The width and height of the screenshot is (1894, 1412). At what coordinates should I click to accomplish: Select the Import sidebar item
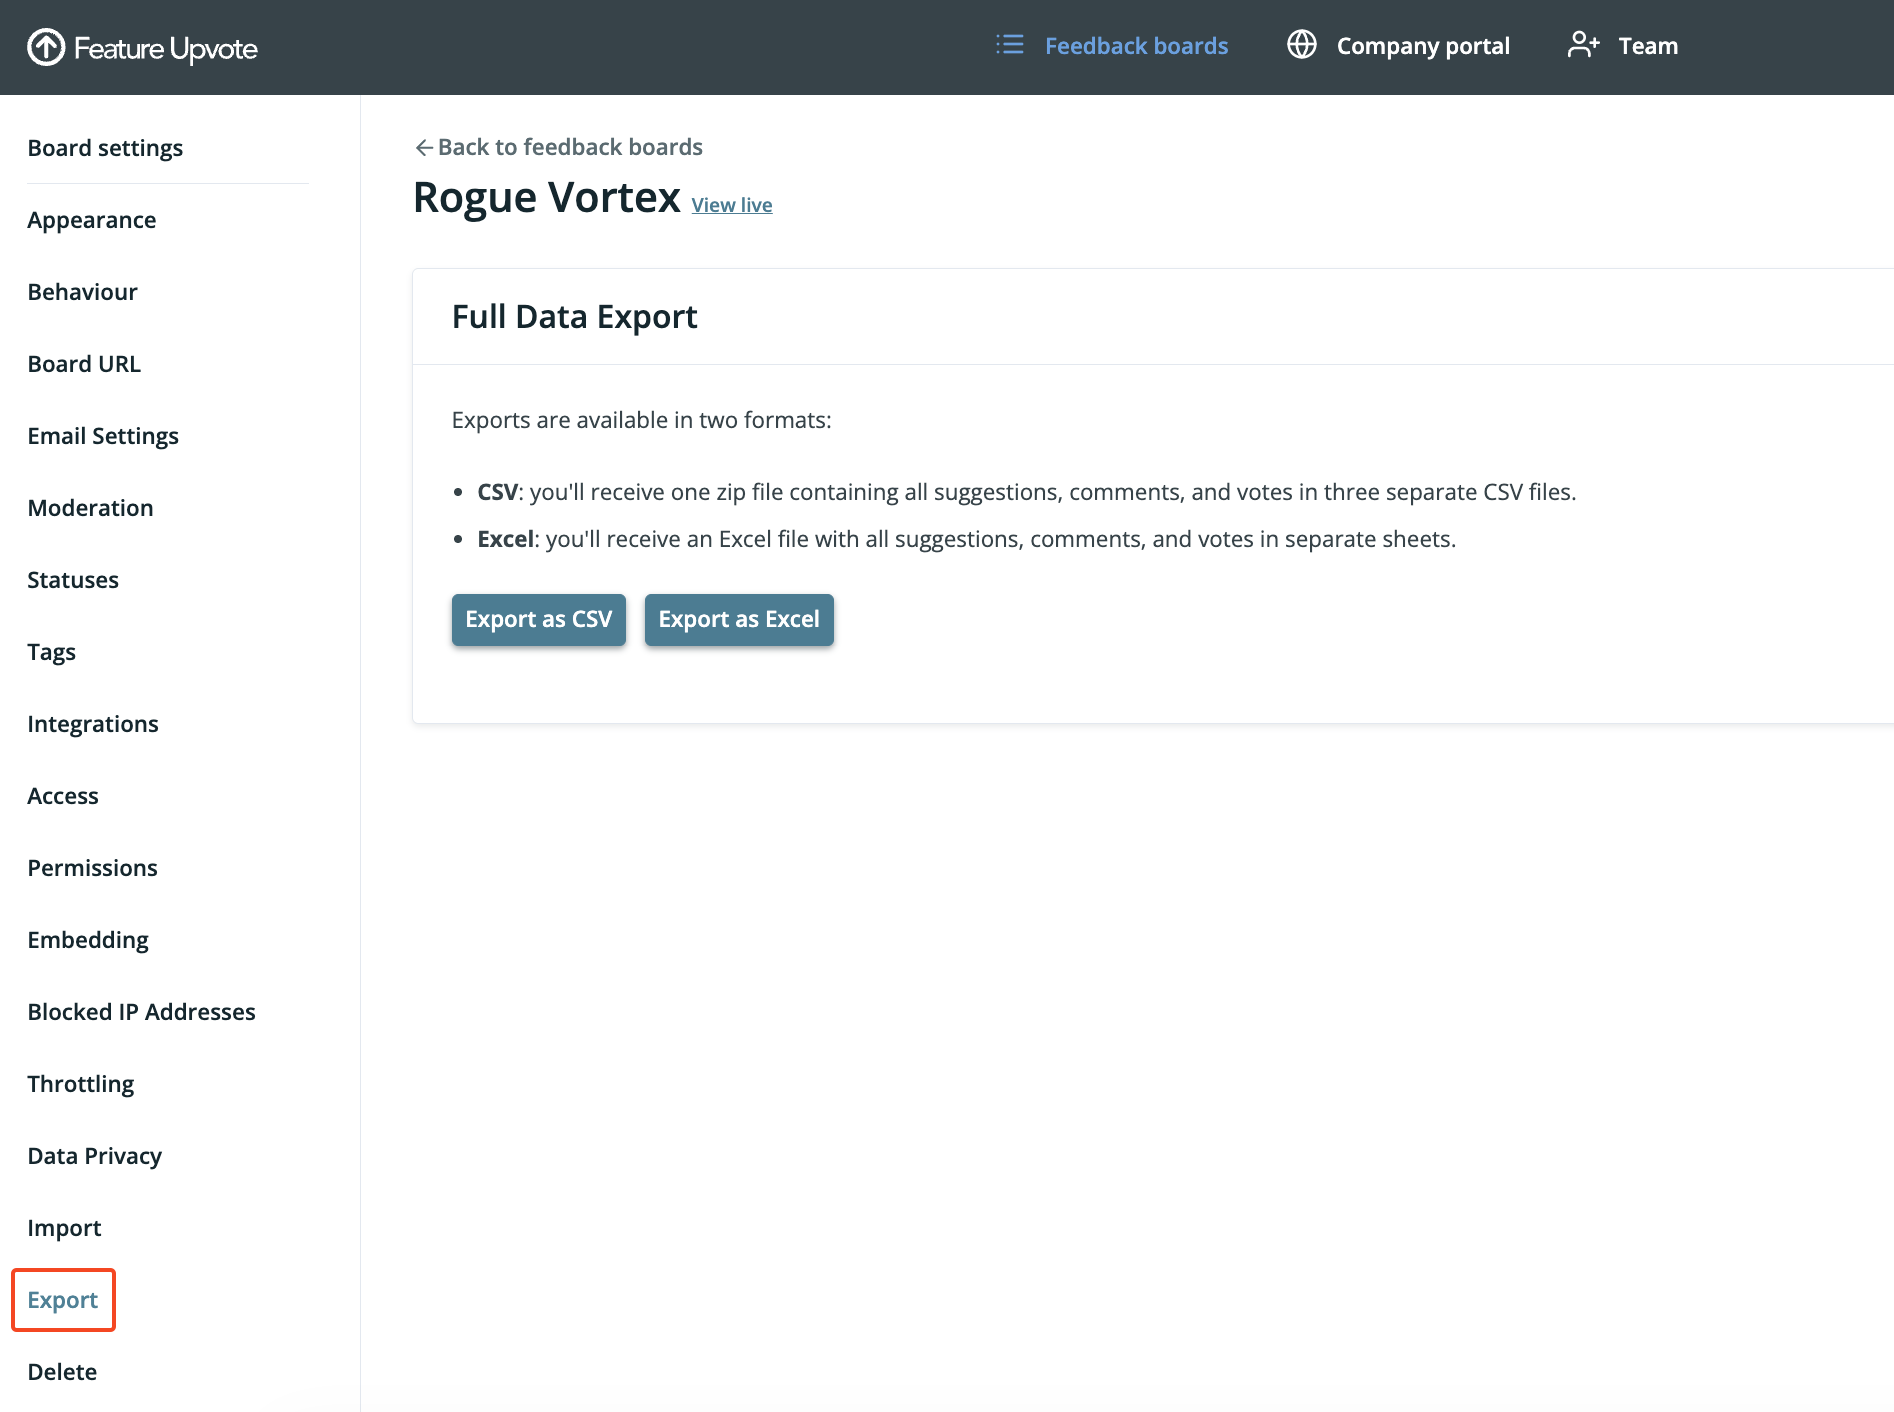tap(65, 1228)
